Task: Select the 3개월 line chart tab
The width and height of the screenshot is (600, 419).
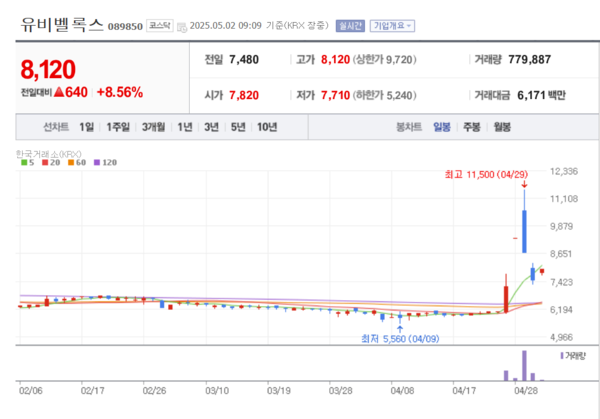Action: pyautogui.click(x=153, y=127)
